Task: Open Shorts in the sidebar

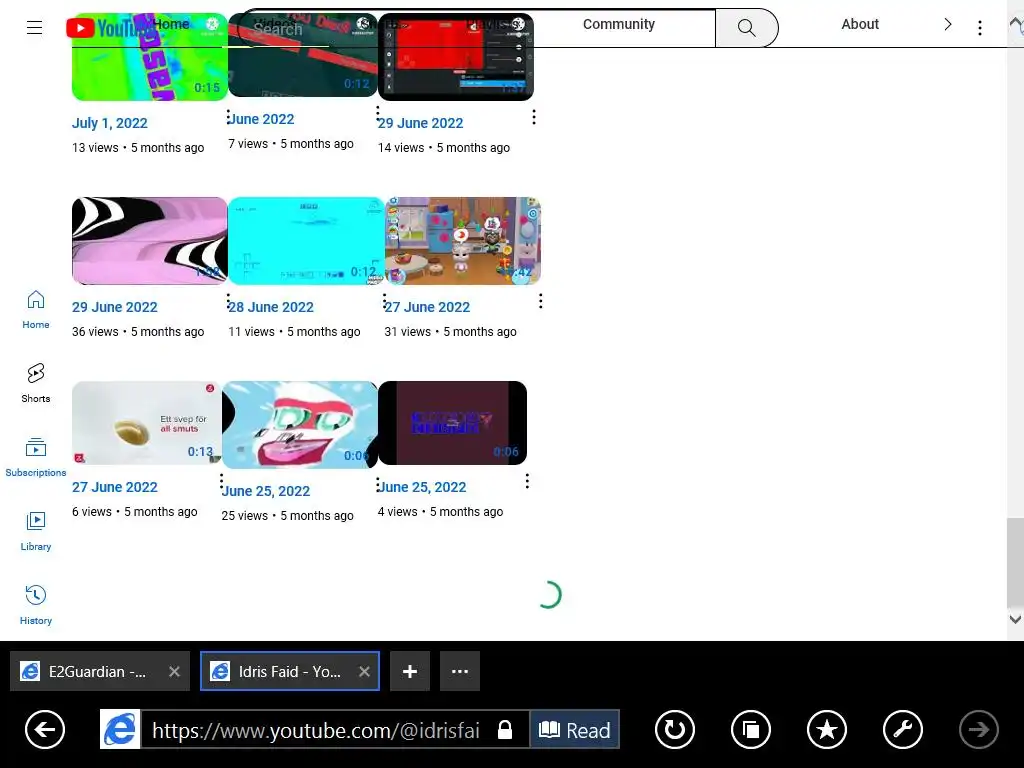Action: point(35,384)
